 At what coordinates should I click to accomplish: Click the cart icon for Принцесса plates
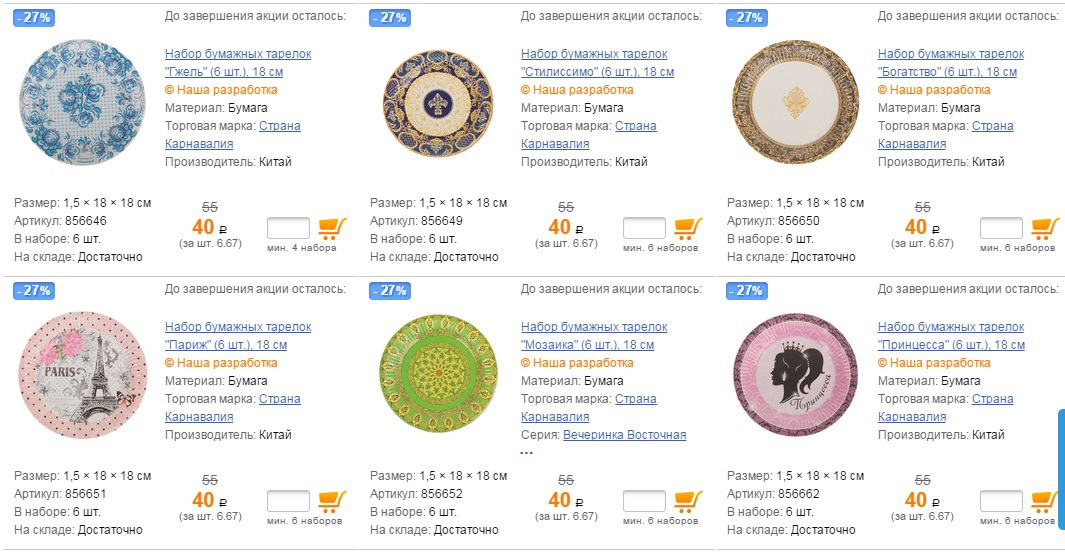pos(1045,501)
